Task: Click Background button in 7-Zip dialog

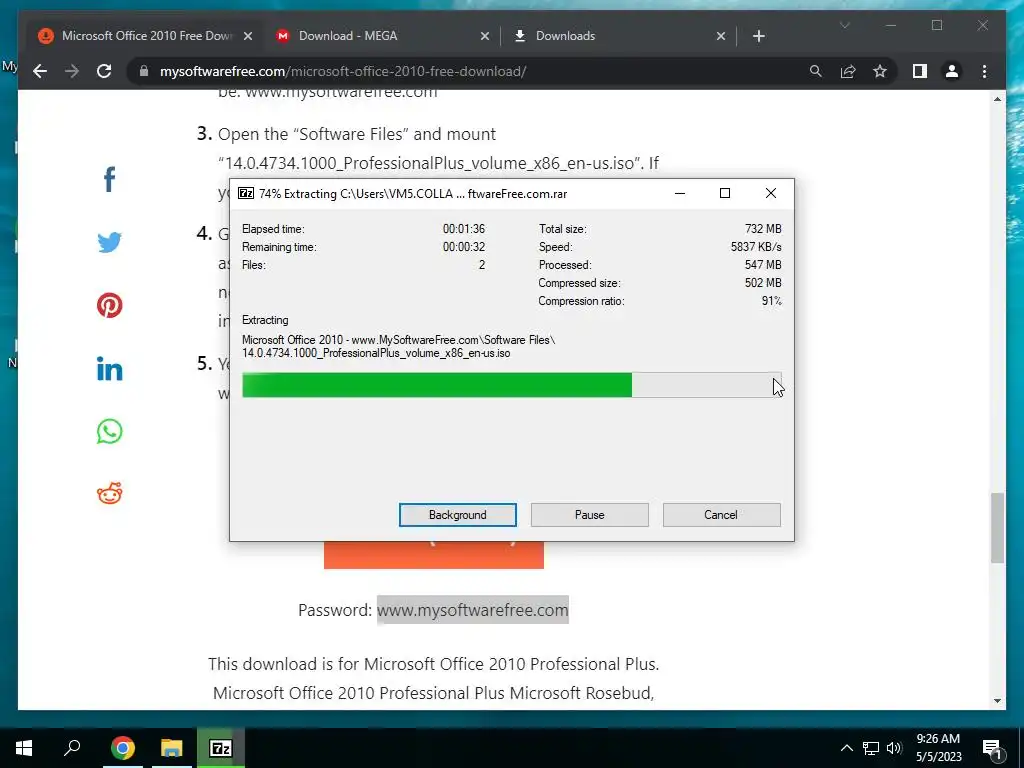Action: [458, 515]
